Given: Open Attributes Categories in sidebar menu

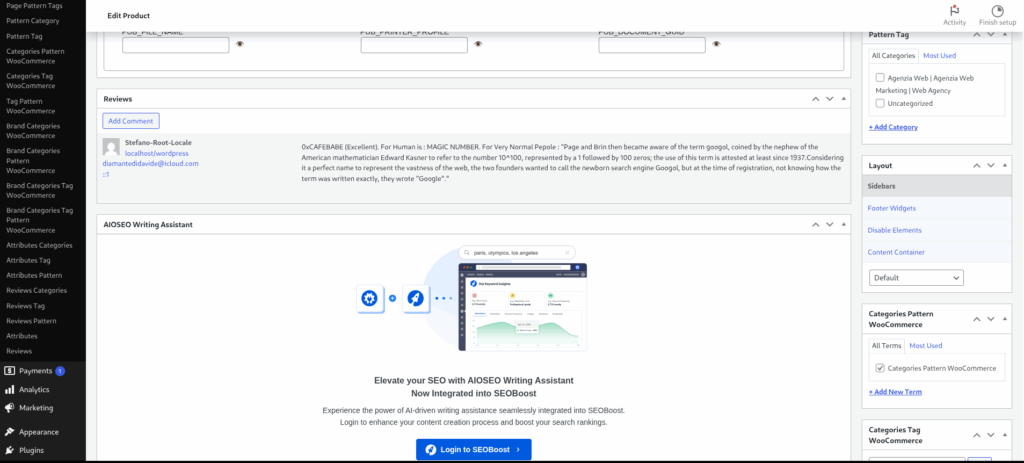Looking at the screenshot, I should tap(39, 246).
